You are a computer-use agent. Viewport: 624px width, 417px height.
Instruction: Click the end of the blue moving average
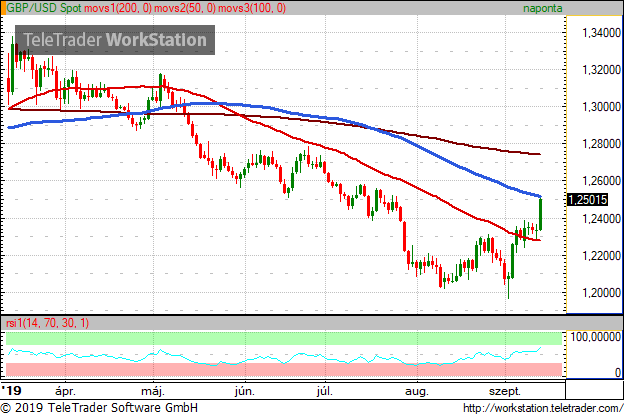tap(540, 196)
